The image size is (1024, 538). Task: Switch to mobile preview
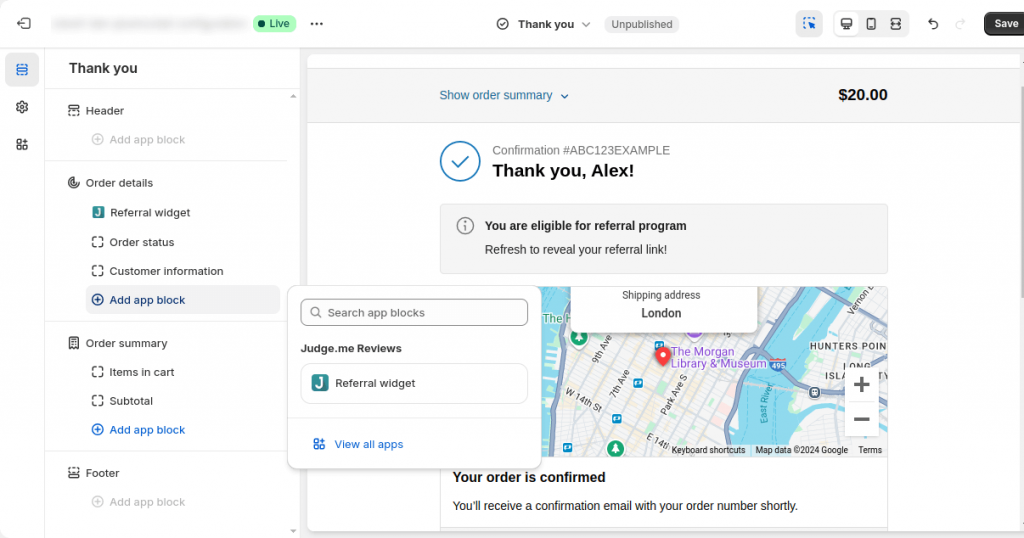(x=871, y=24)
